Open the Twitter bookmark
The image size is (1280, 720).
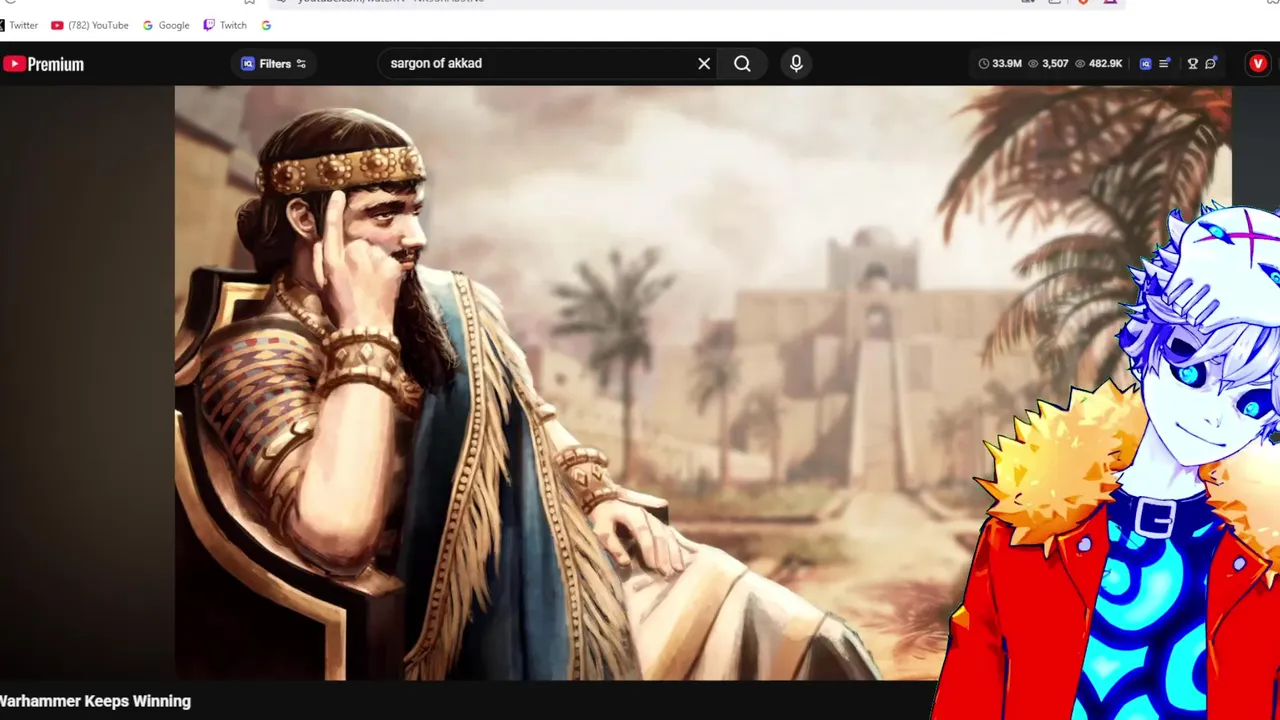click(x=19, y=25)
